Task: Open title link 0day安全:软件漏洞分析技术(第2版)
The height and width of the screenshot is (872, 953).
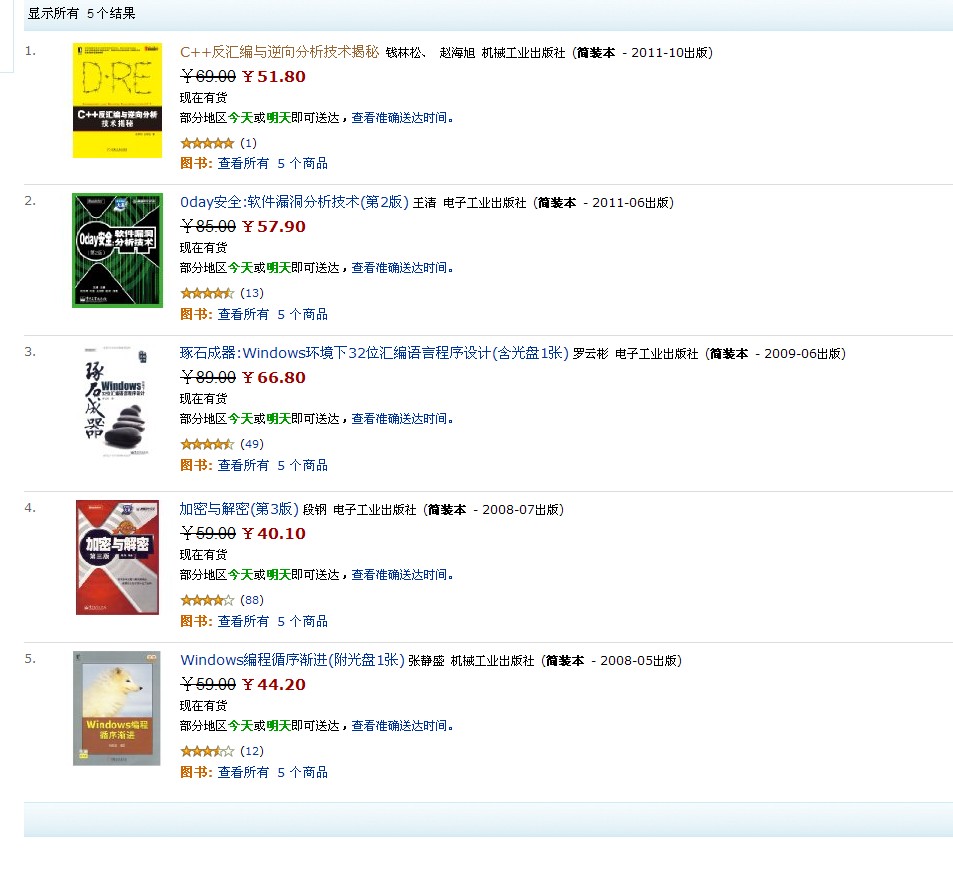Action: pyautogui.click(x=294, y=202)
